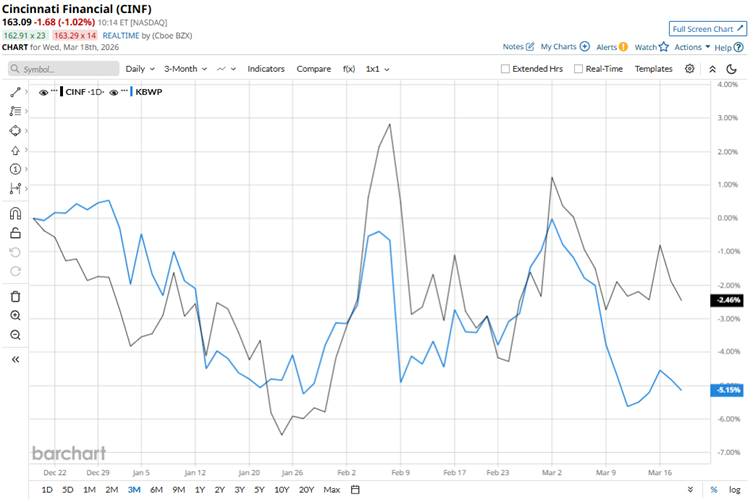Zoom out of the chart
Screen dimensions: 753x502
tap(15, 335)
